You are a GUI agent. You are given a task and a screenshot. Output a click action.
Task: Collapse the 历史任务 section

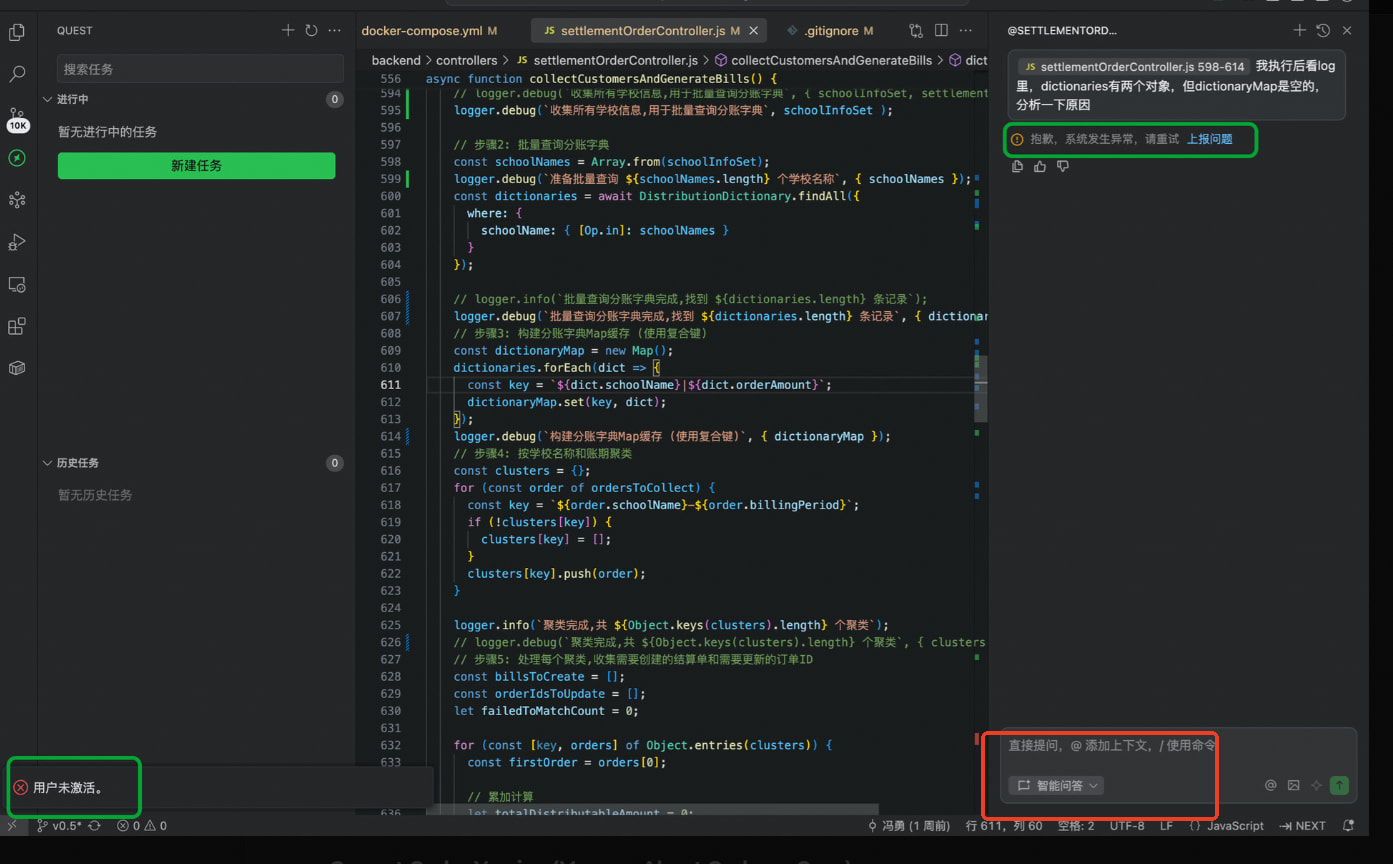point(47,463)
